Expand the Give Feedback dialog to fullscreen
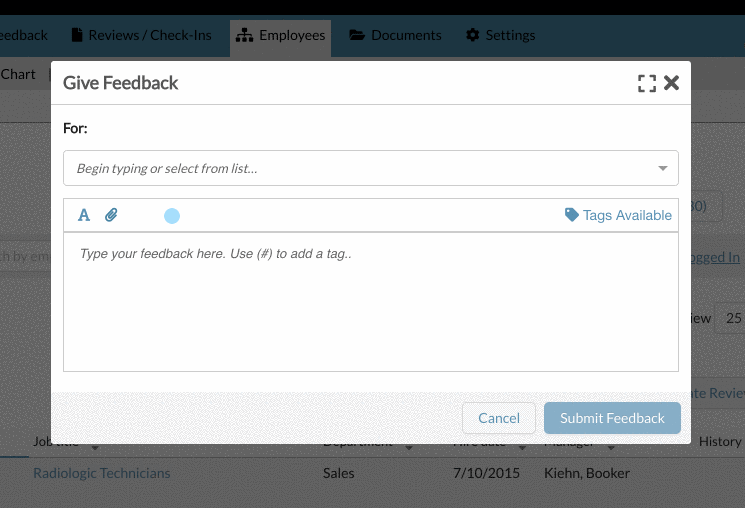The width and height of the screenshot is (745, 508). coord(647,83)
